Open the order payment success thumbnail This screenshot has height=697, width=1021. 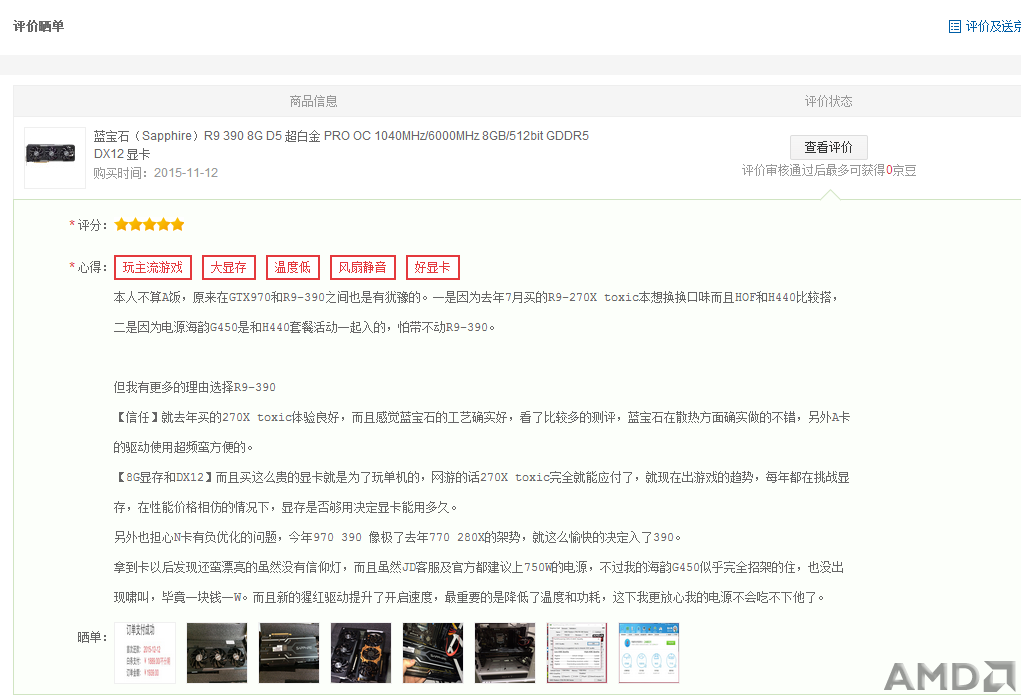145,653
